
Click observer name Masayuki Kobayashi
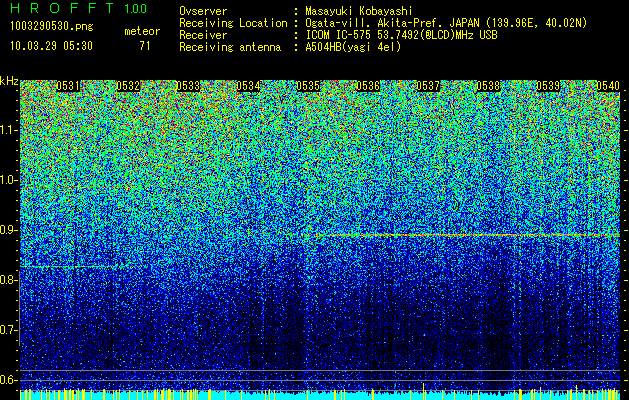359,11
